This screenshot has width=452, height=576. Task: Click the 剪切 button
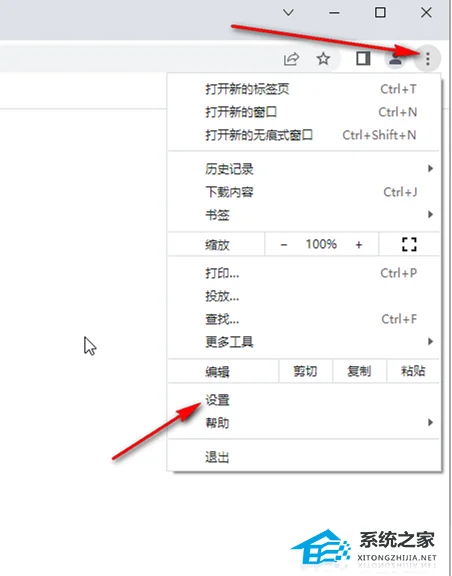click(305, 371)
